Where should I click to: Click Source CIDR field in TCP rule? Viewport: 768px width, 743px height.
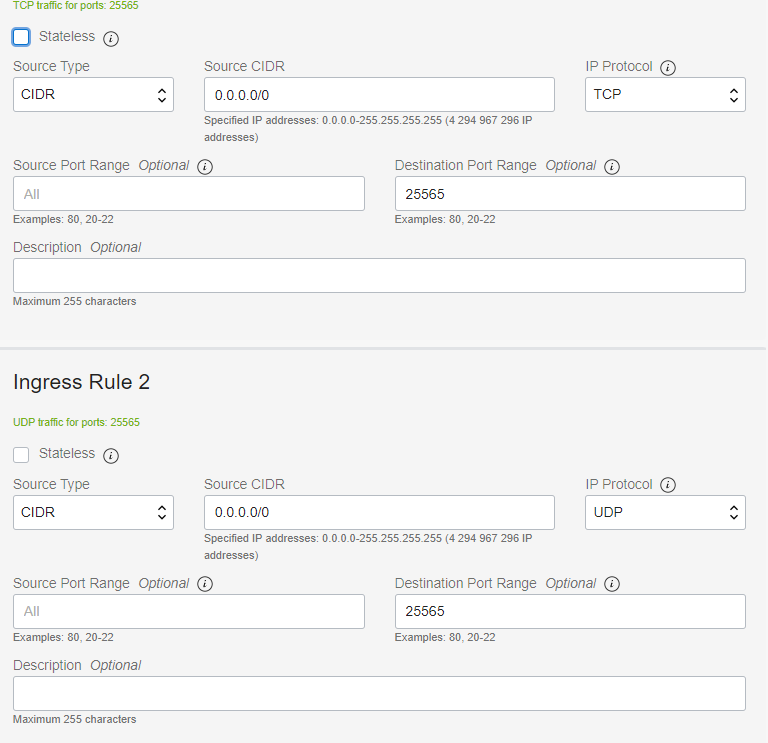pos(379,95)
